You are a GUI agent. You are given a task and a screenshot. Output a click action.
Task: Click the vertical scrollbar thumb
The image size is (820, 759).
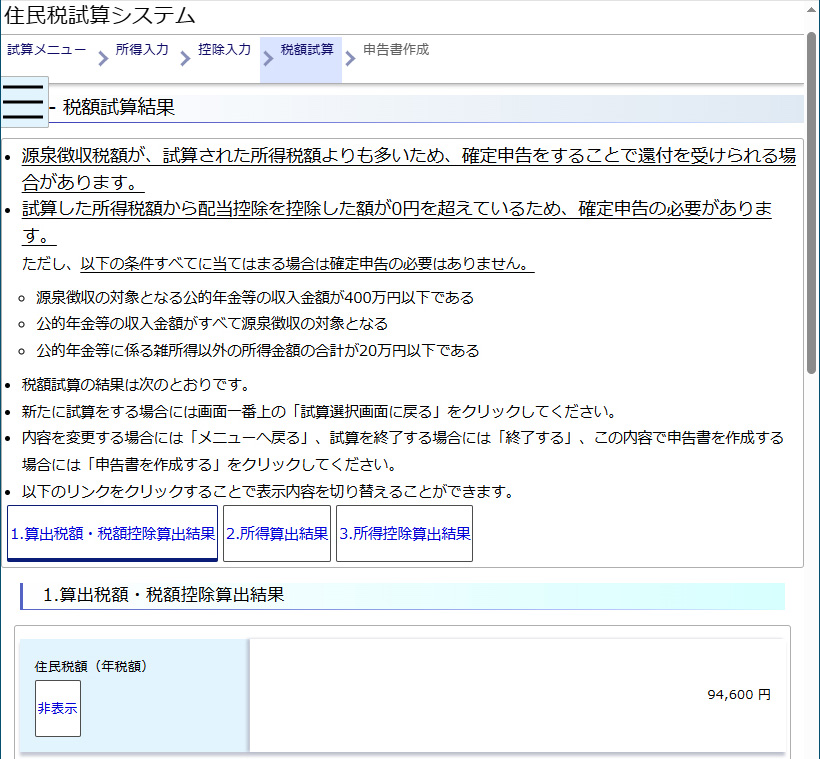(811, 200)
